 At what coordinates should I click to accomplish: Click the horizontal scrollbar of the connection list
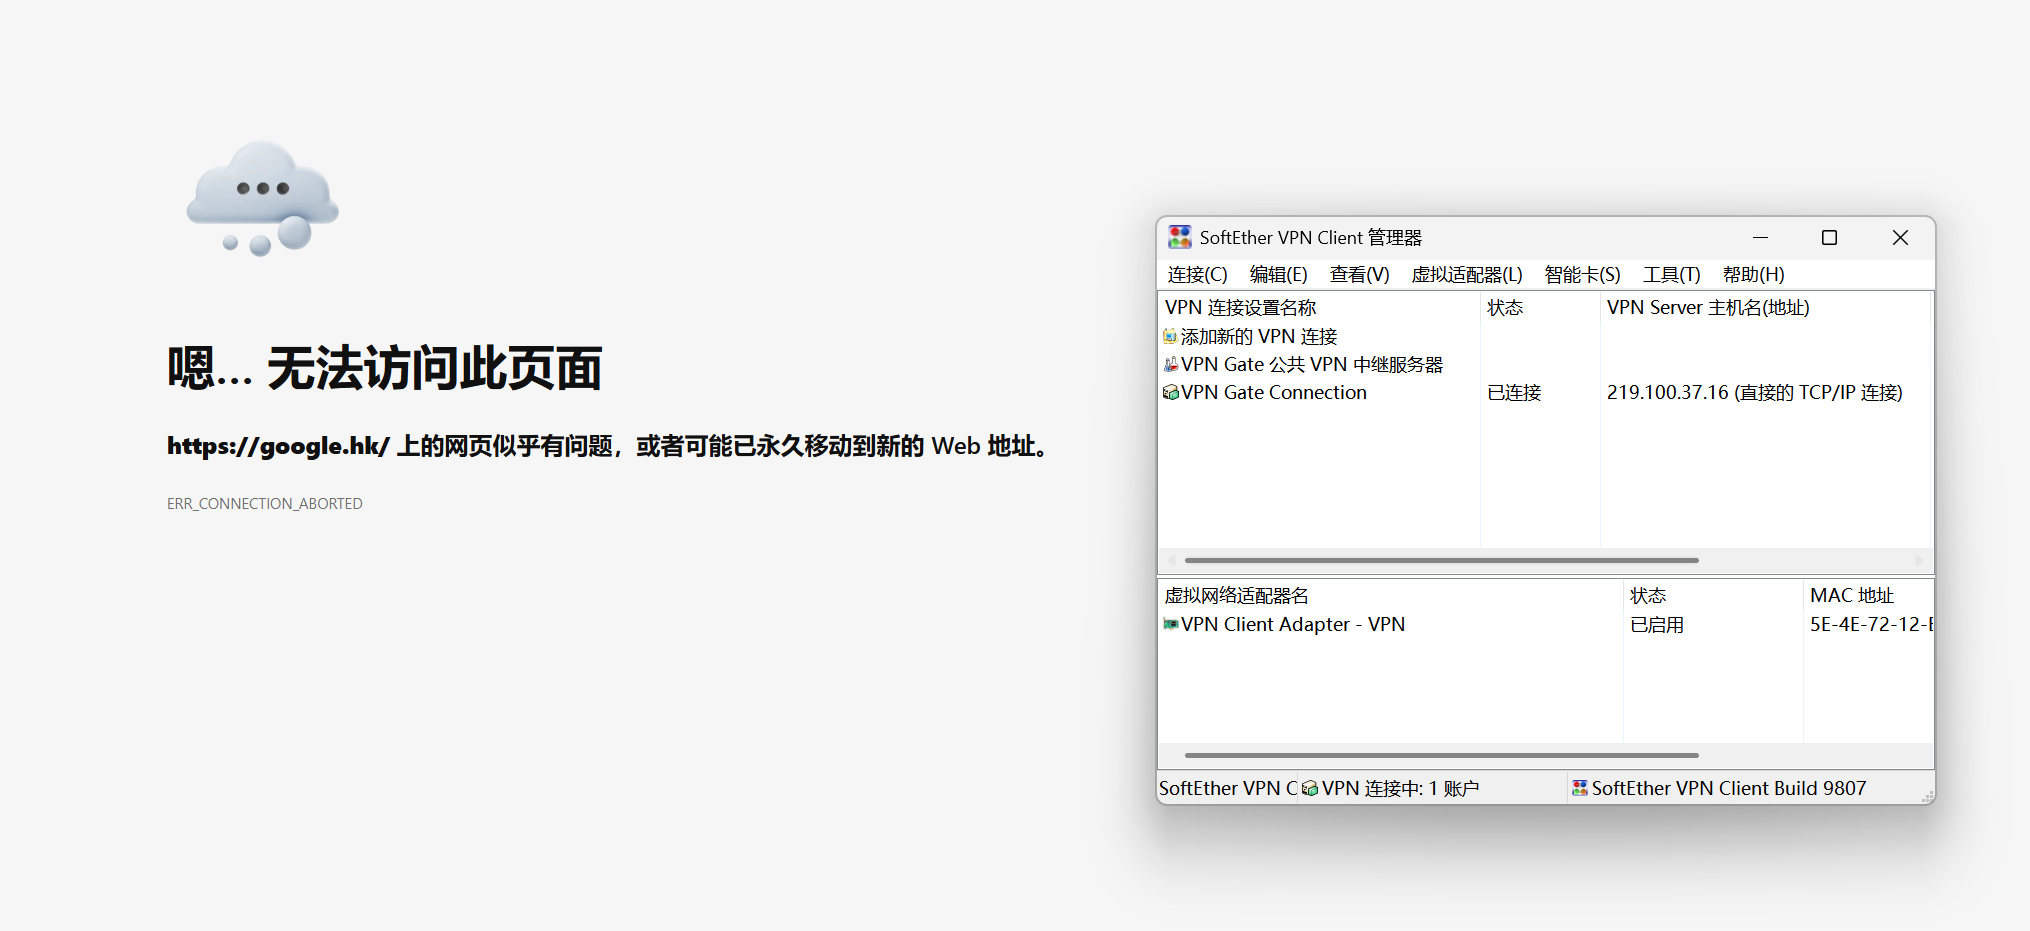[1440, 561]
